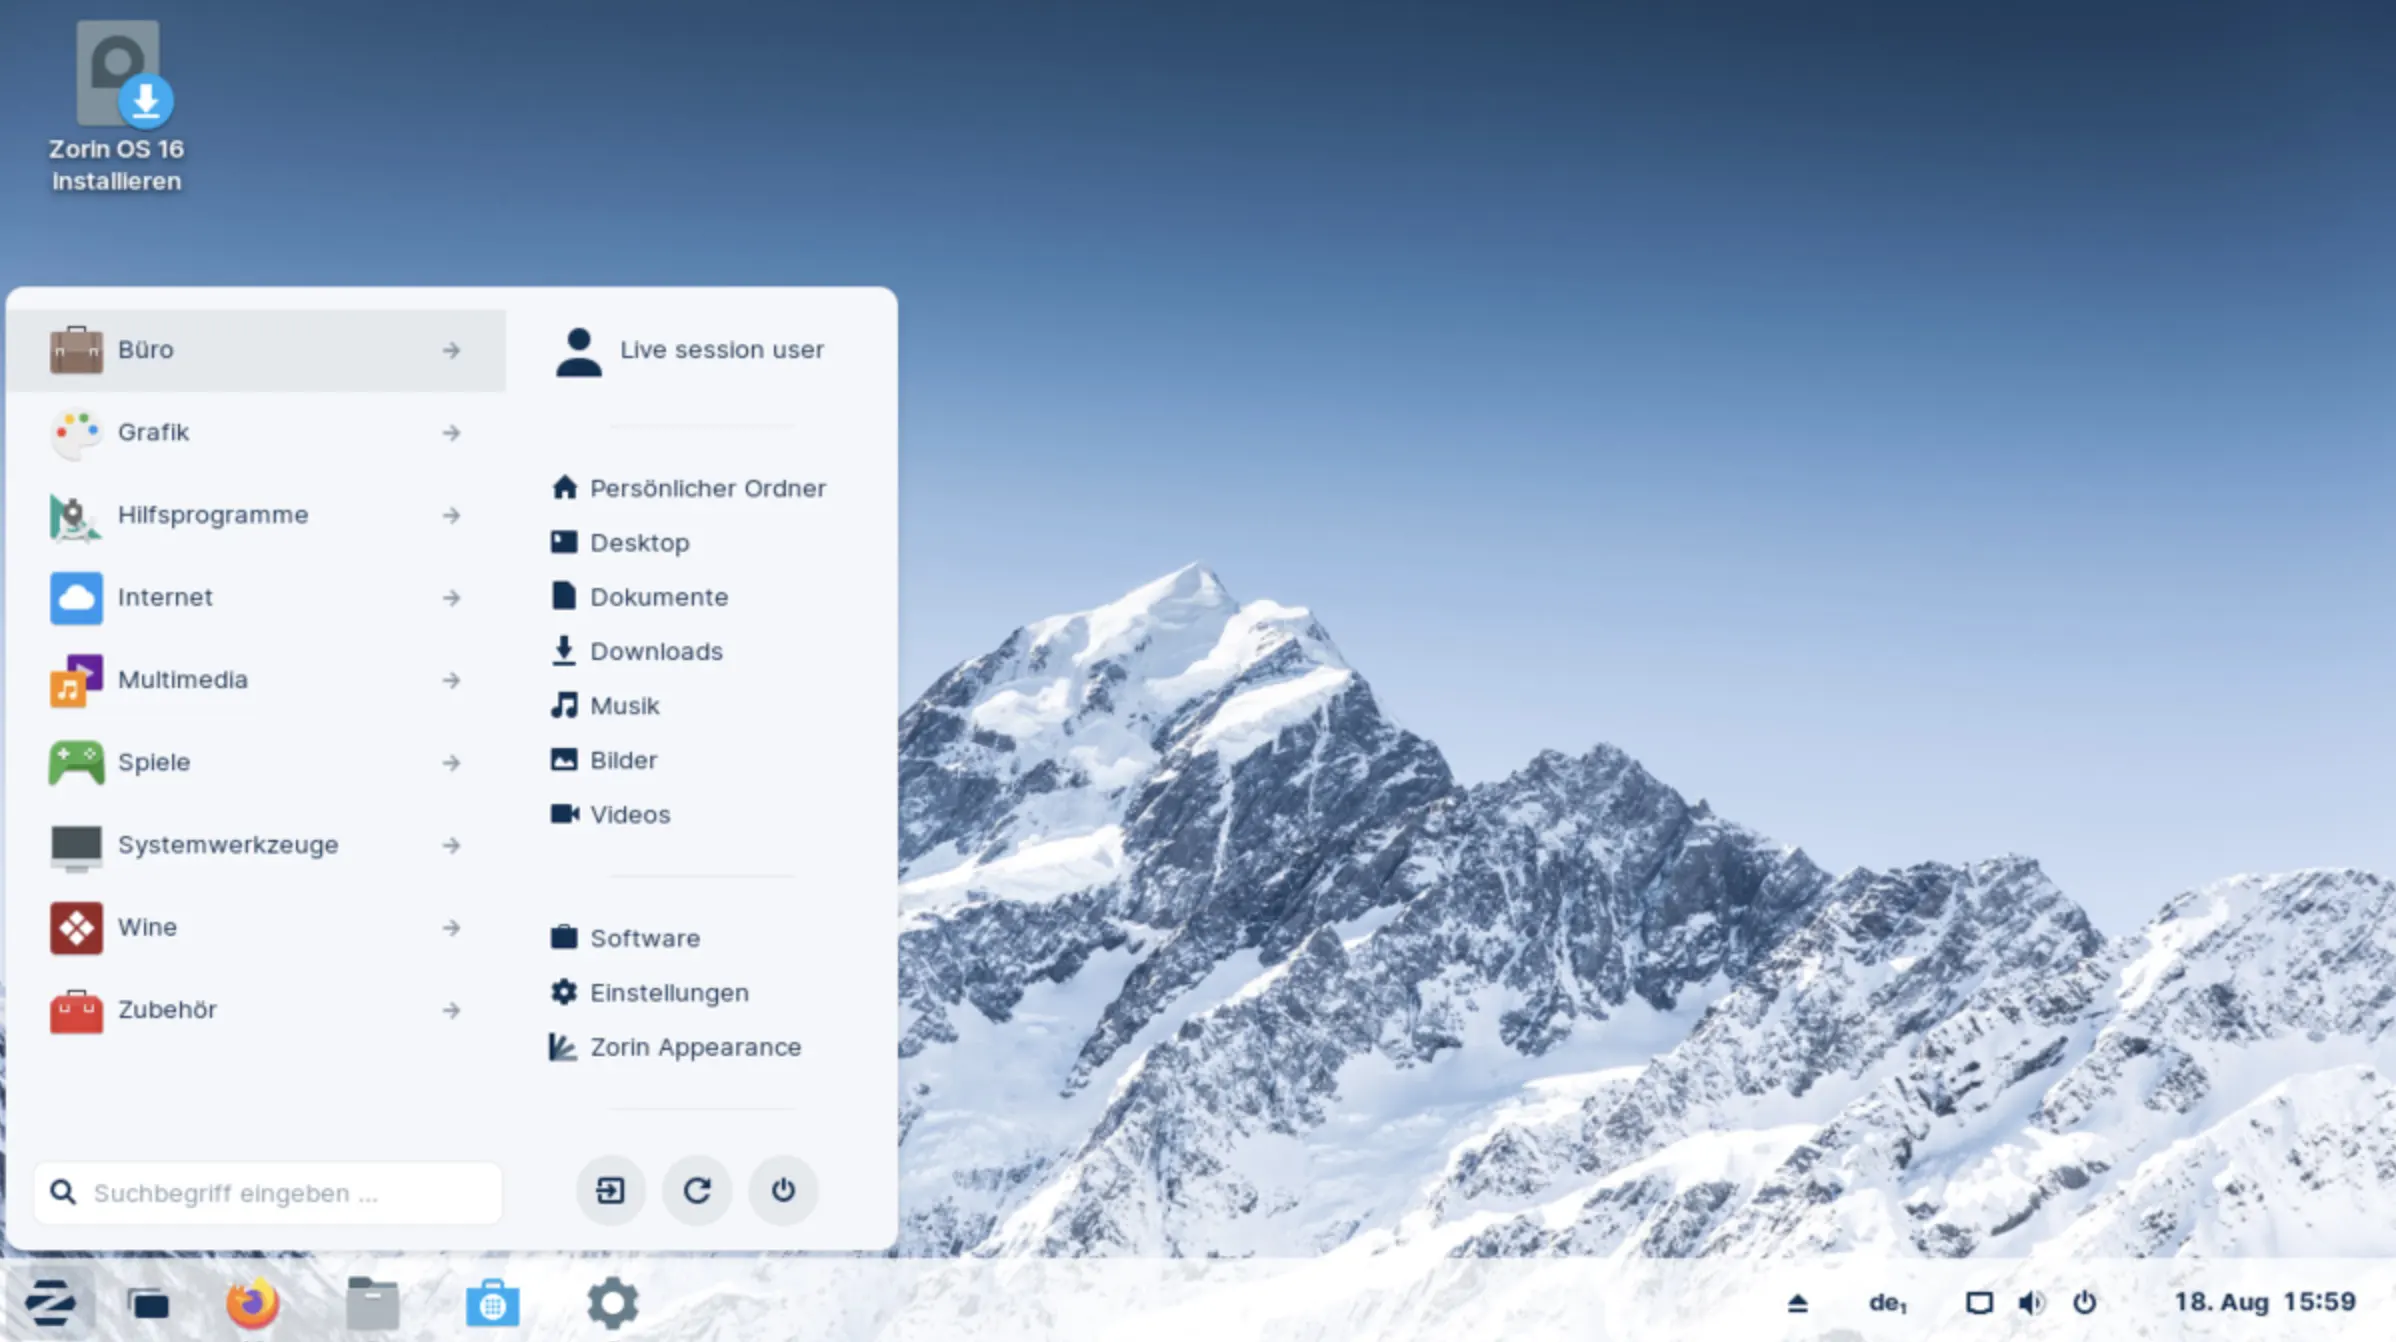This screenshot has width=2396, height=1342.
Task: Open Downloads folder from menu
Action: (x=655, y=650)
